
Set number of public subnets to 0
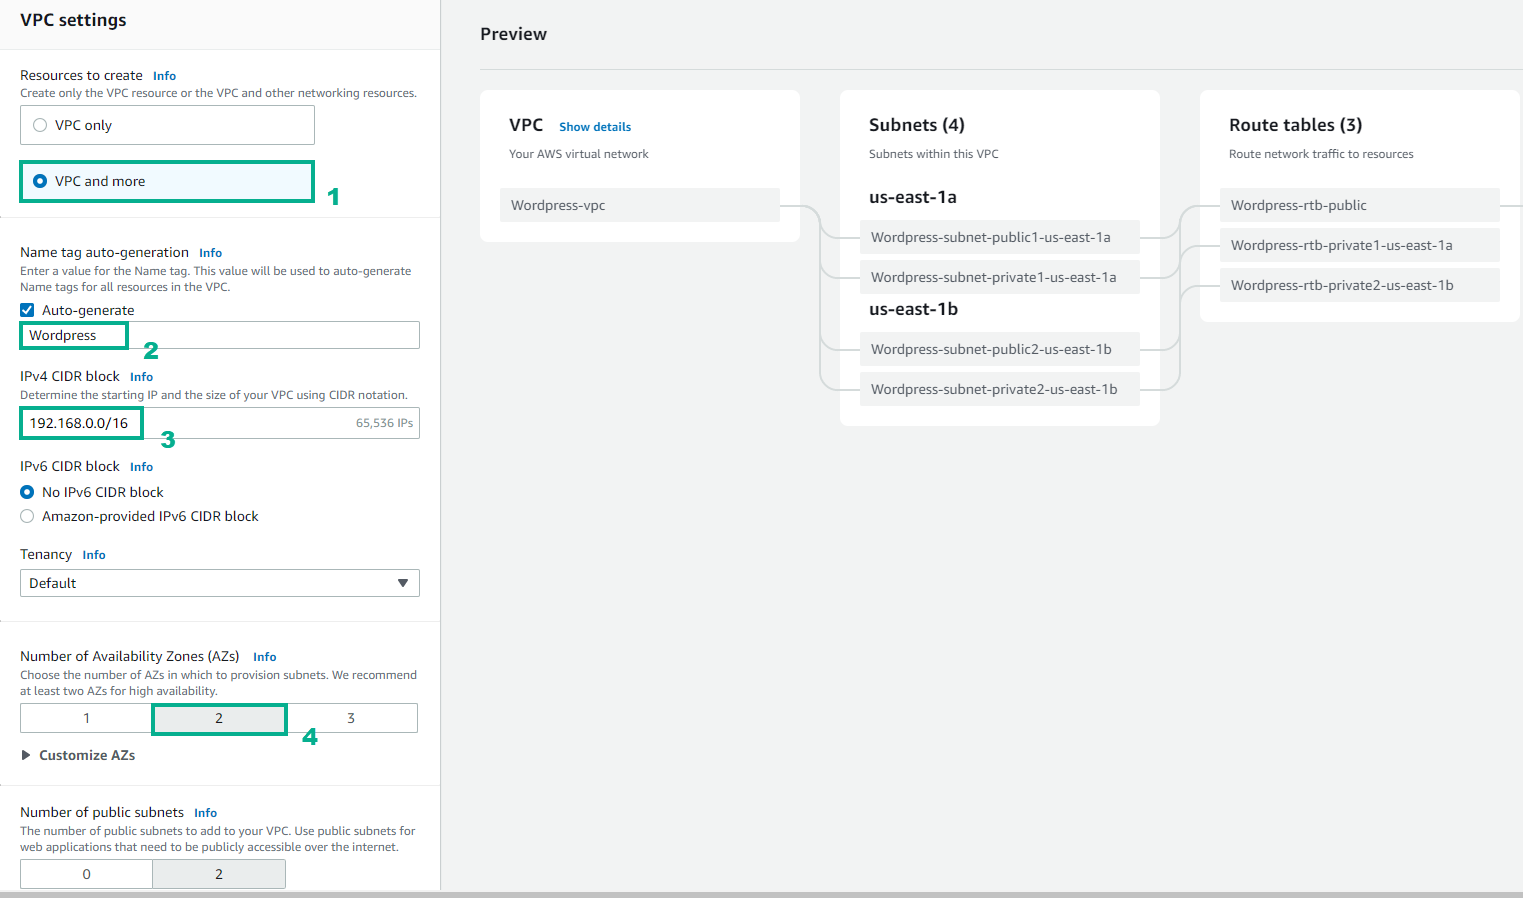point(86,874)
